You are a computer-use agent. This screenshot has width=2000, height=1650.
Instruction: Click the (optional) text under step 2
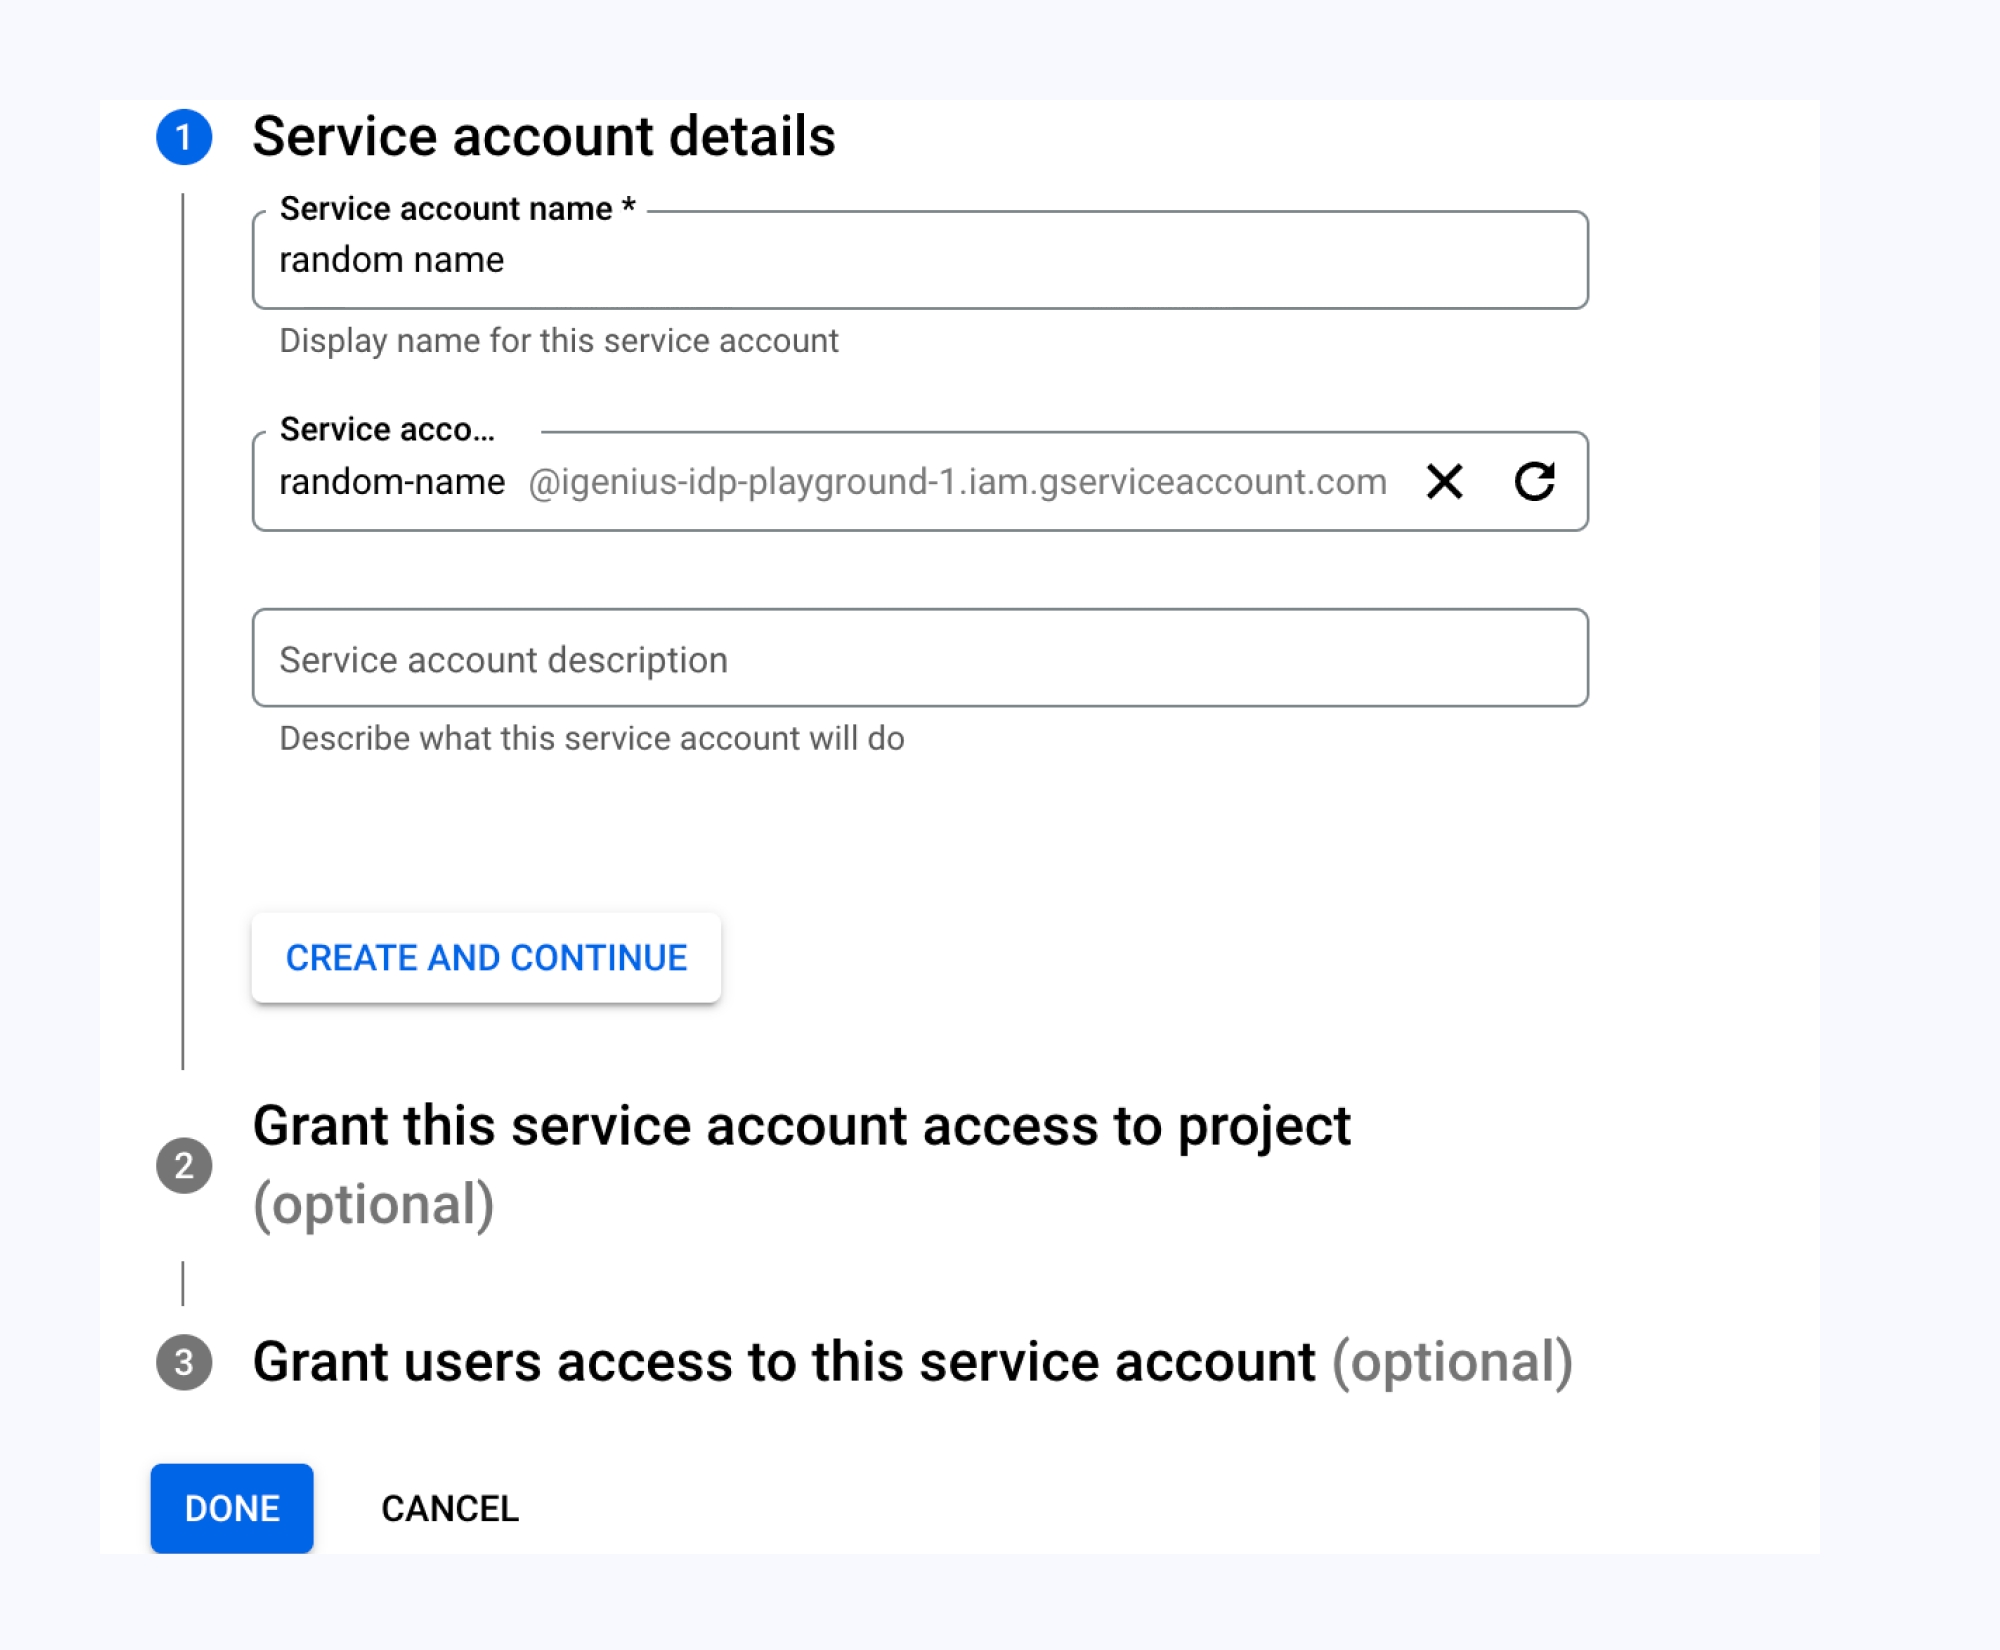tap(373, 1204)
